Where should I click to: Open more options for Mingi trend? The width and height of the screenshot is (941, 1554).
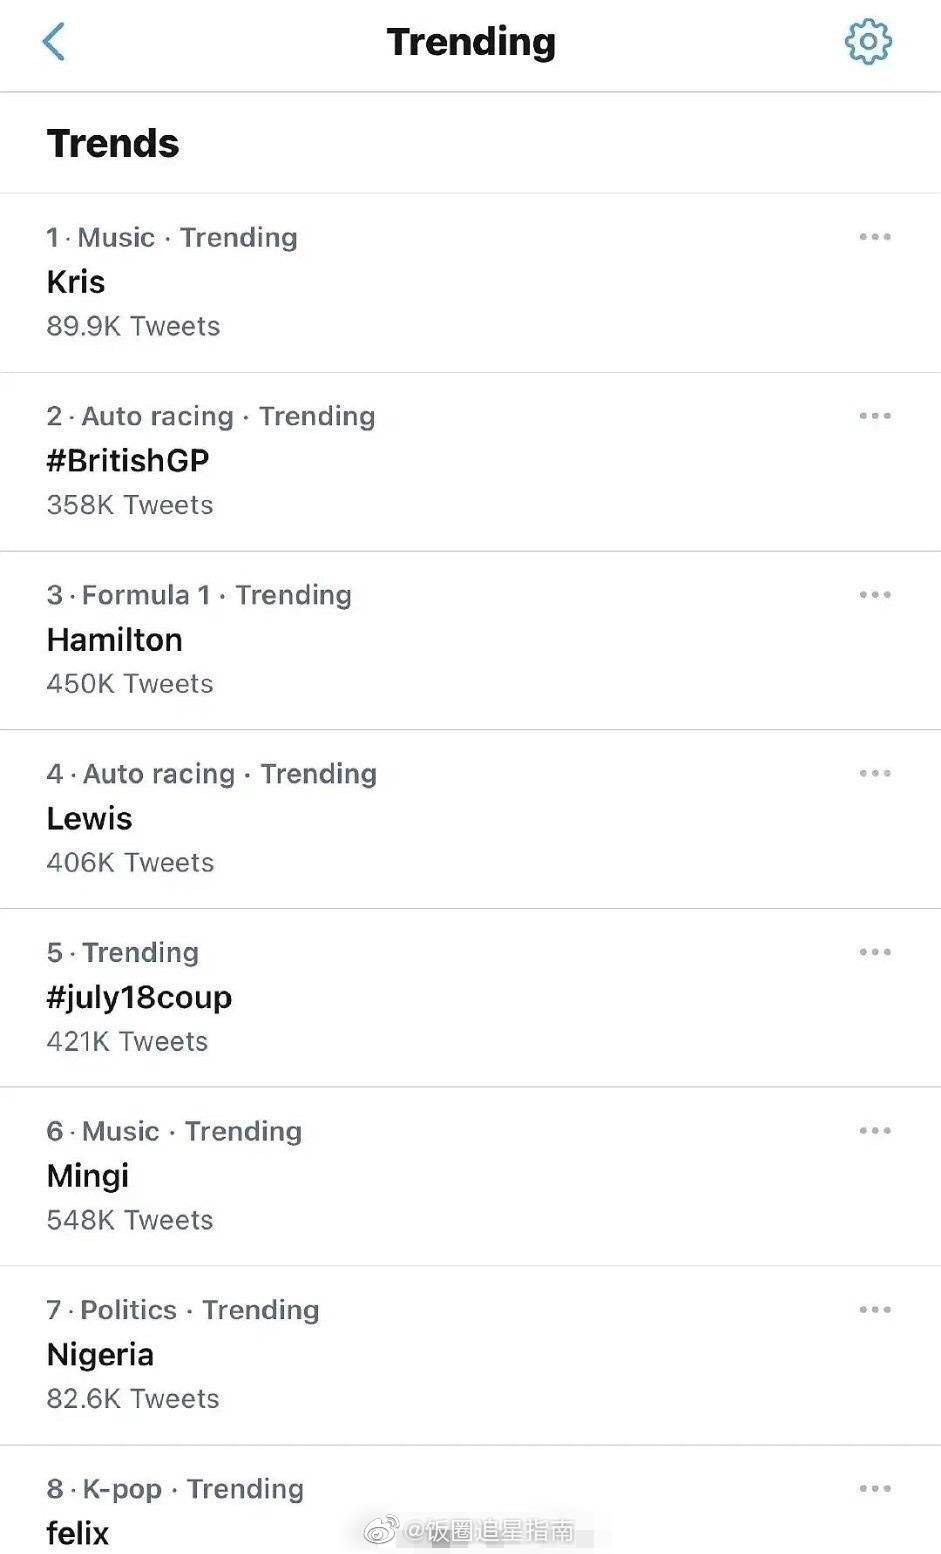pos(874,1131)
